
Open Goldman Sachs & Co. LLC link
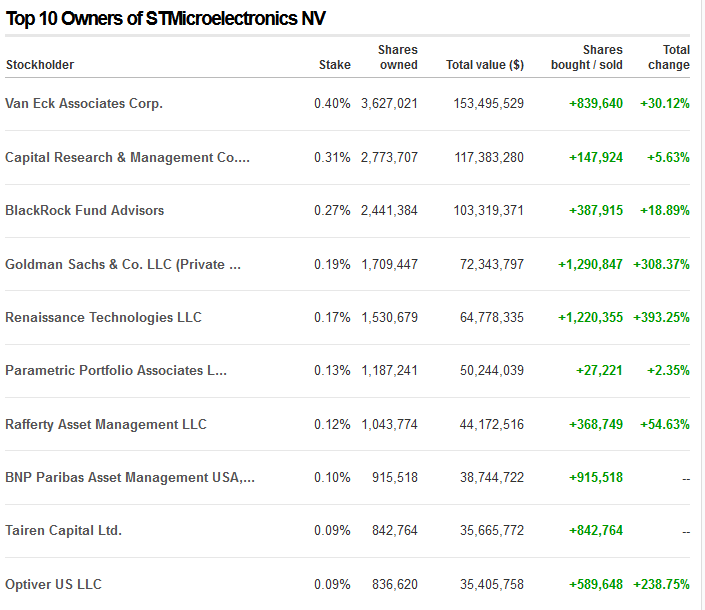click(x=123, y=264)
